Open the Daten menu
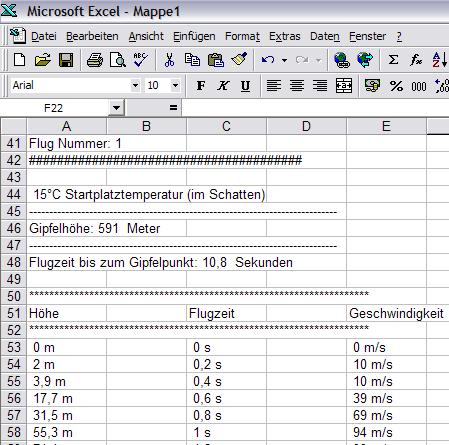 tap(325, 36)
